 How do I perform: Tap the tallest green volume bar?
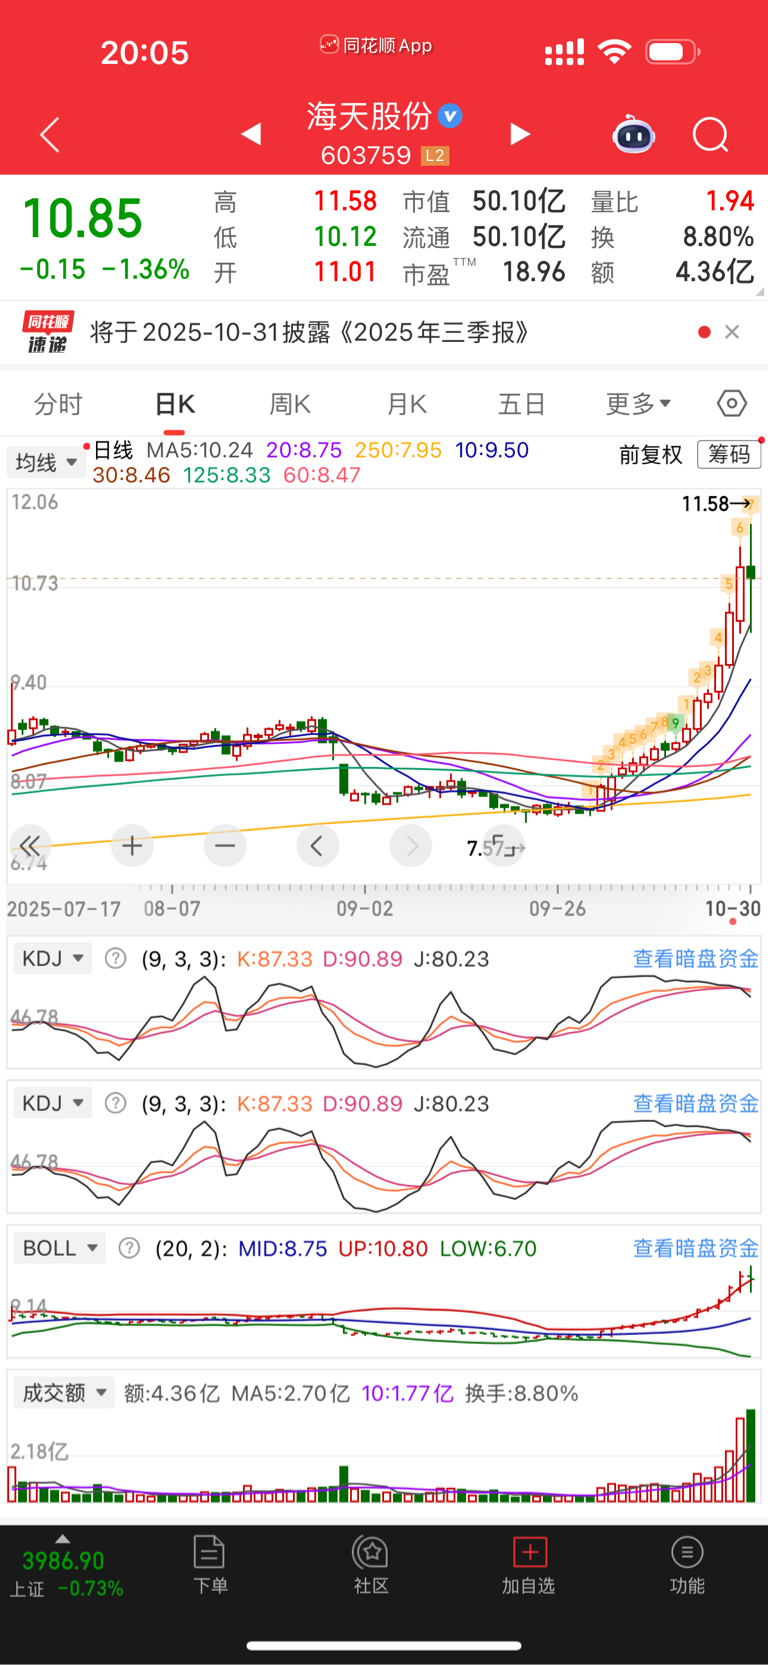pyautogui.click(x=751, y=1456)
